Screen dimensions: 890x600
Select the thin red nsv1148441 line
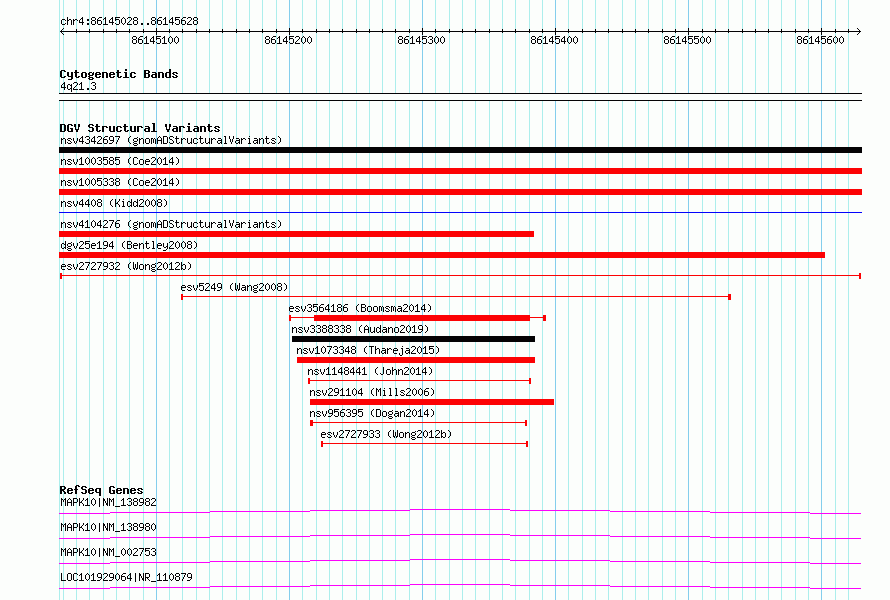point(419,381)
